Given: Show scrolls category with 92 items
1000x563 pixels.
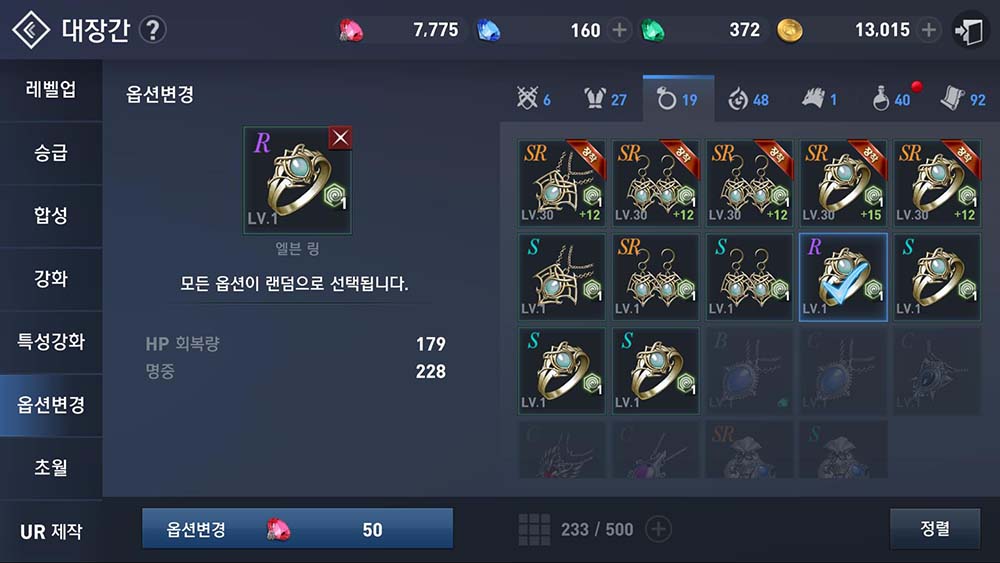Looking at the screenshot, I should 964,99.
